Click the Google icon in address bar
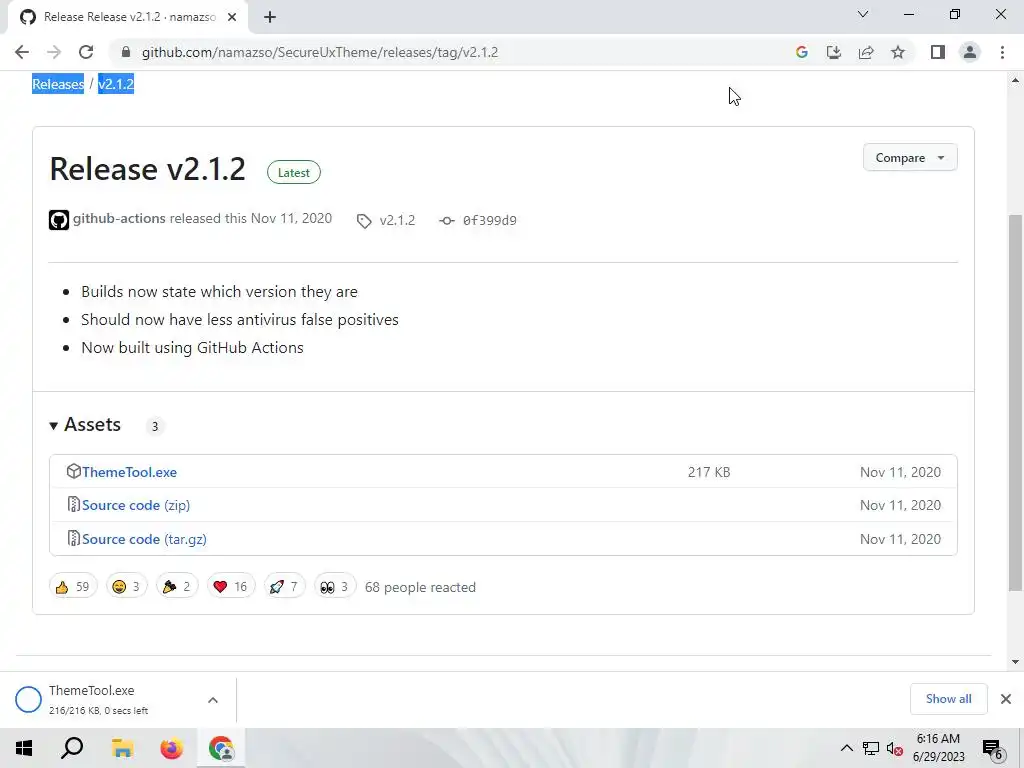Image resolution: width=1024 pixels, height=768 pixels. coord(801,52)
